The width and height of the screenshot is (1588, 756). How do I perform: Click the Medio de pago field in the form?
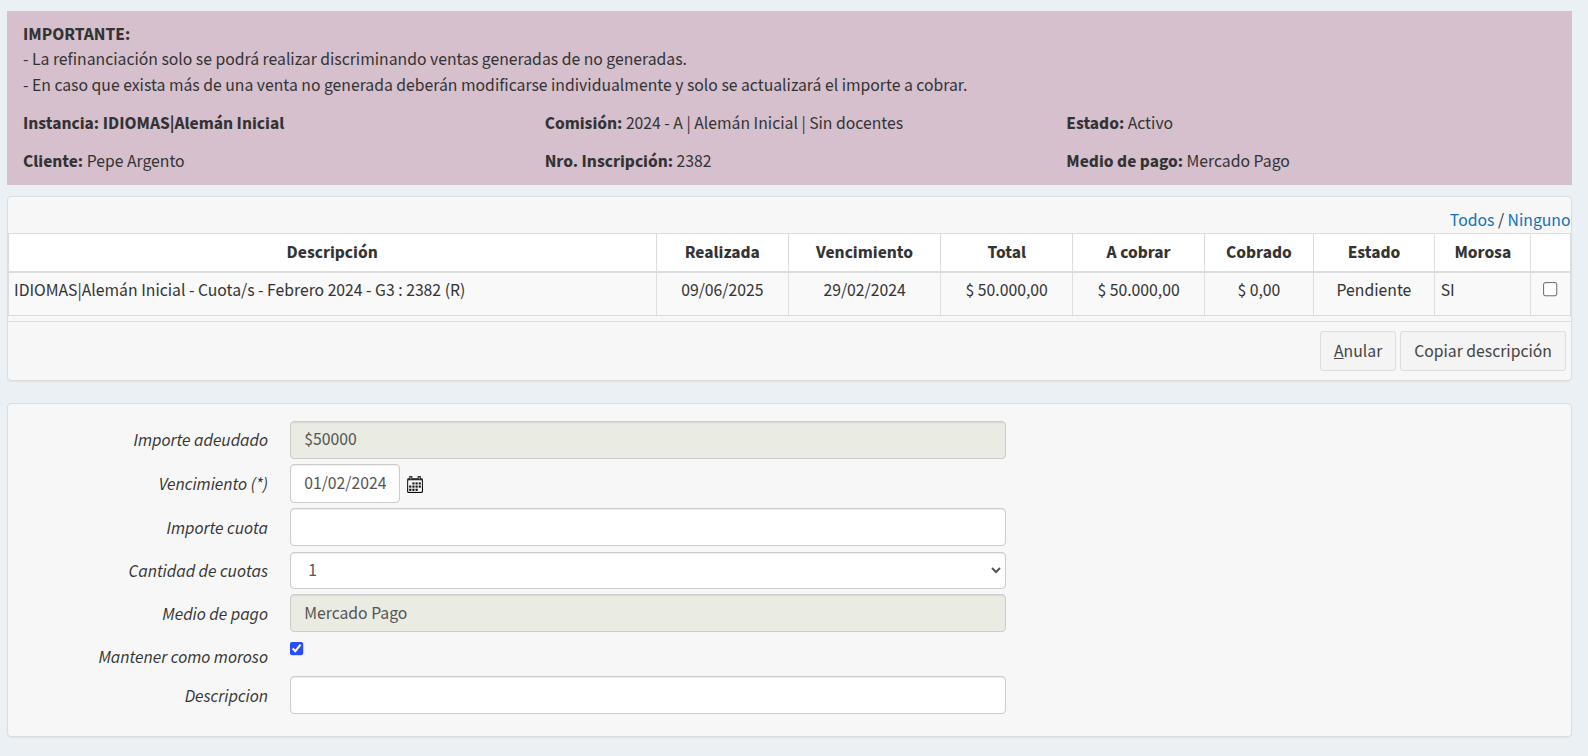coord(647,614)
